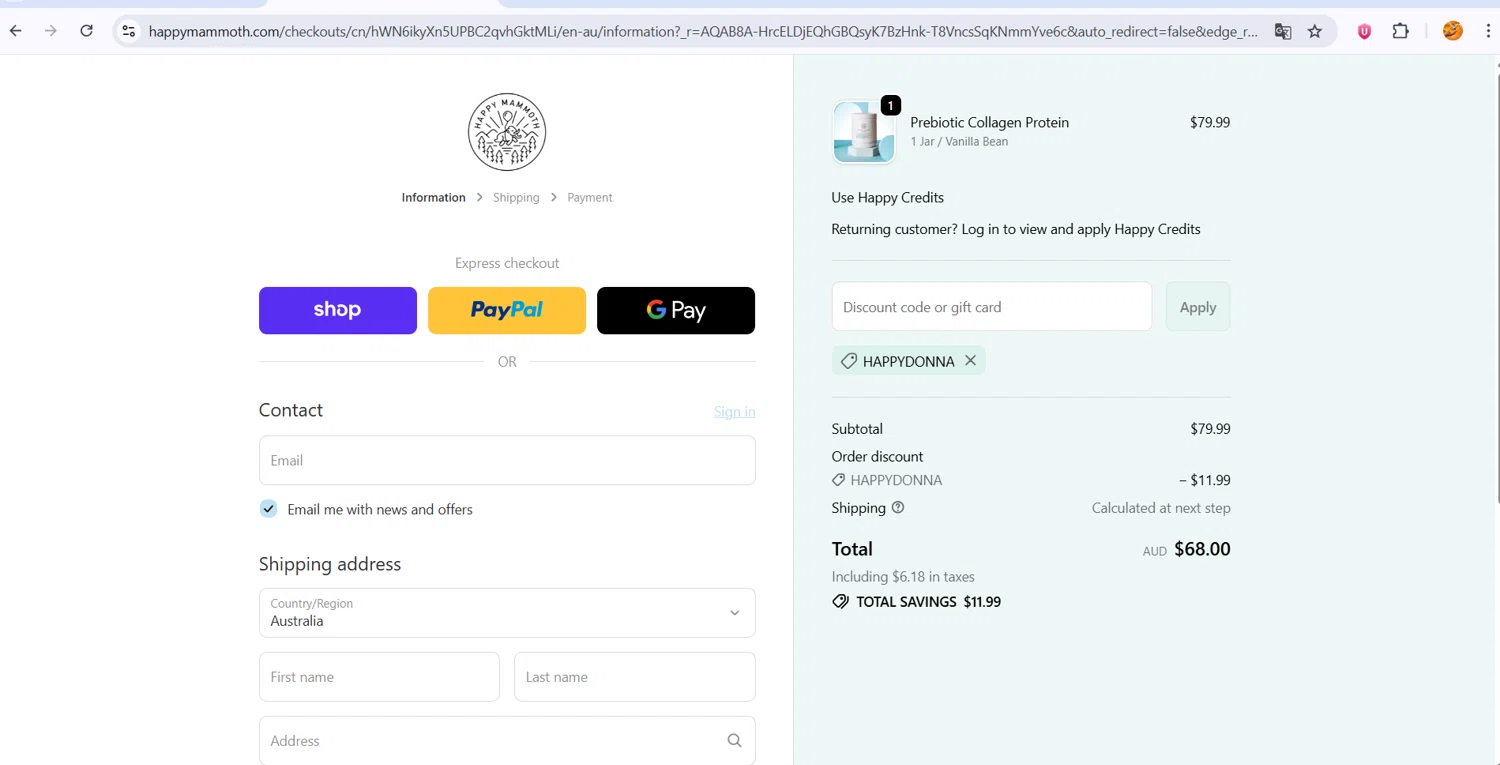
Task: Bookmark this page with the star icon
Action: [x=1315, y=31]
